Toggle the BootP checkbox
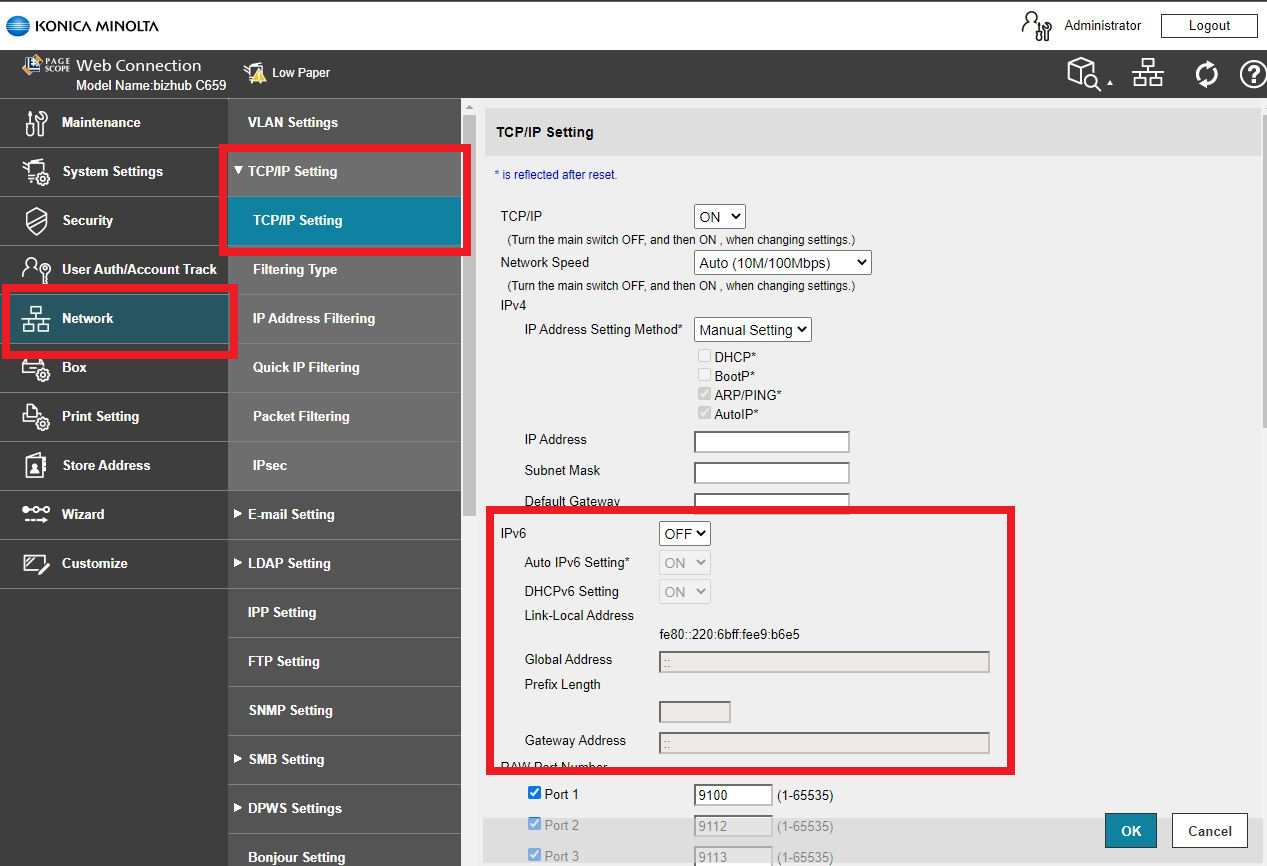1267x866 pixels. [x=705, y=375]
